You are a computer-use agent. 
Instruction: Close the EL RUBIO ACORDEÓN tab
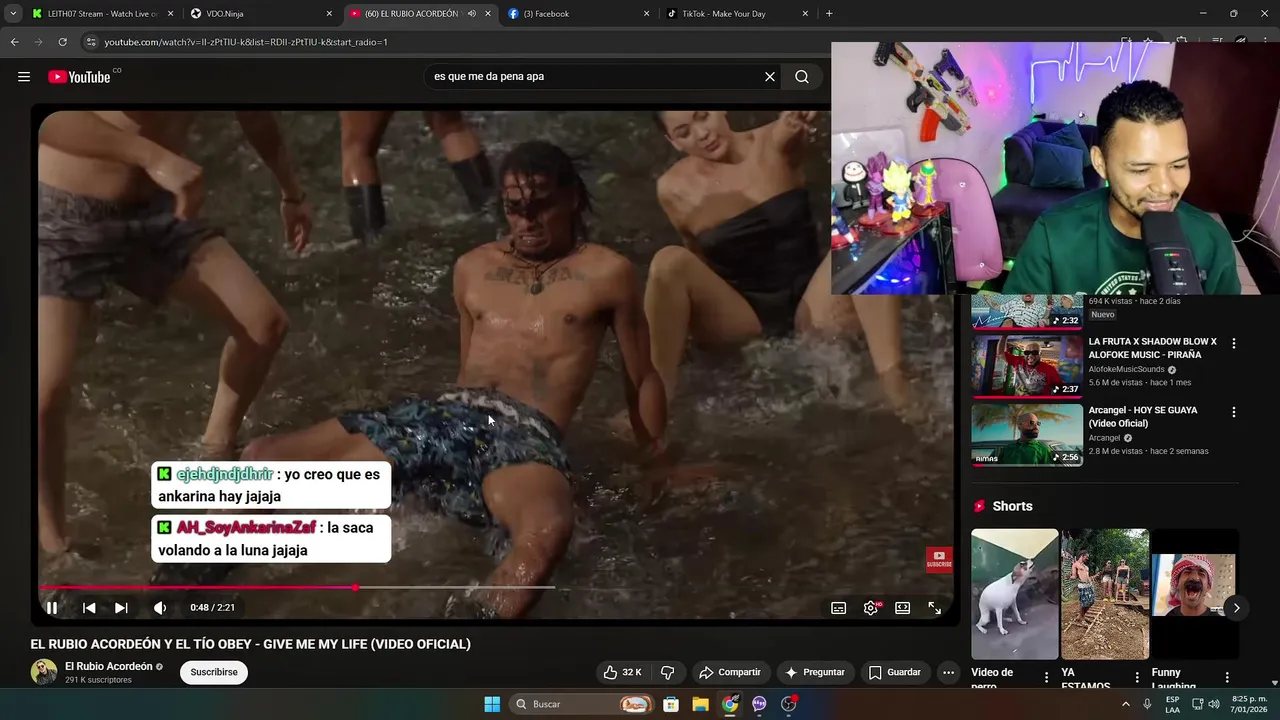click(x=488, y=14)
